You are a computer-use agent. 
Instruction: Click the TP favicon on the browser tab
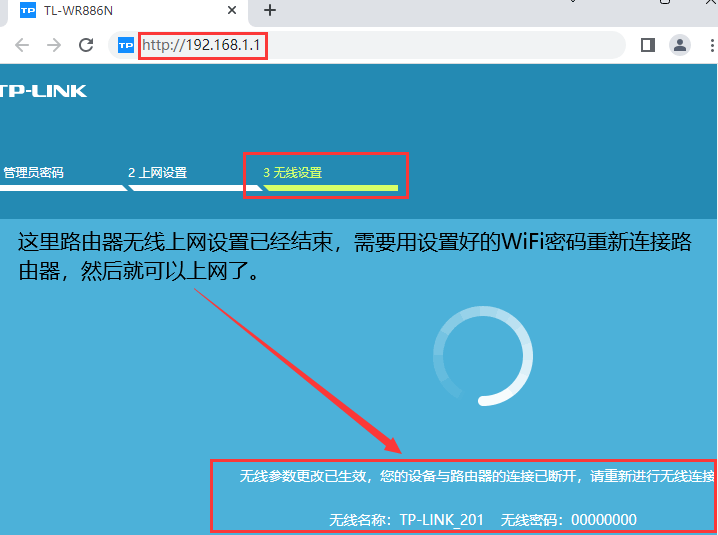28,10
